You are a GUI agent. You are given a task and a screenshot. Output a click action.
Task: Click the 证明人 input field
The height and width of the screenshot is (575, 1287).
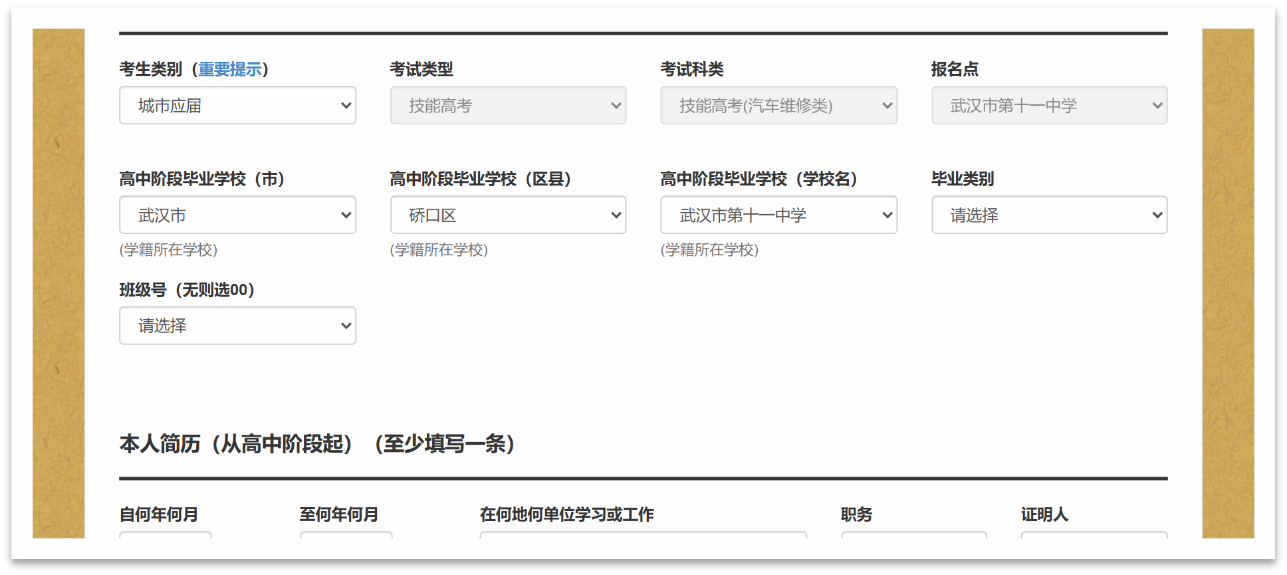tap(1094, 537)
